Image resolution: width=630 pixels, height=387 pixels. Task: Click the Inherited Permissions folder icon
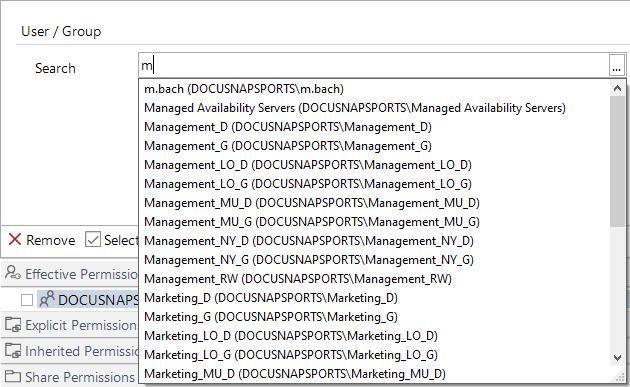(x=13, y=350)
